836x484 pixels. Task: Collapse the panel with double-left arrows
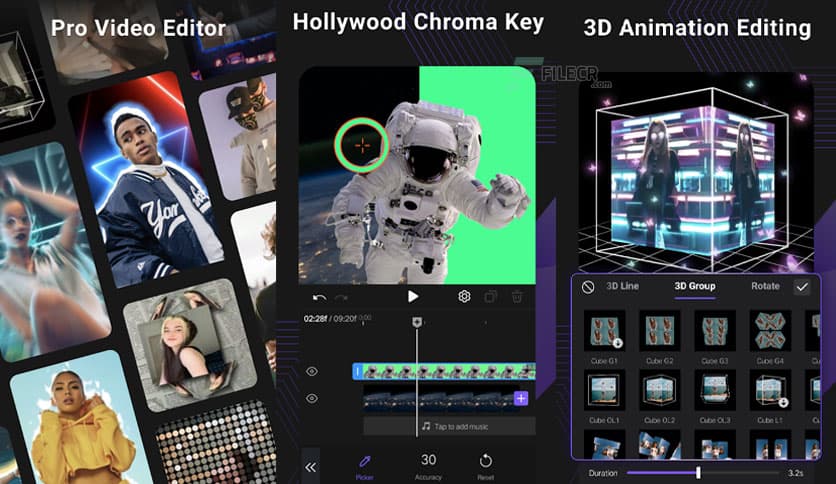pyautogui.click(x=310, y=467)
